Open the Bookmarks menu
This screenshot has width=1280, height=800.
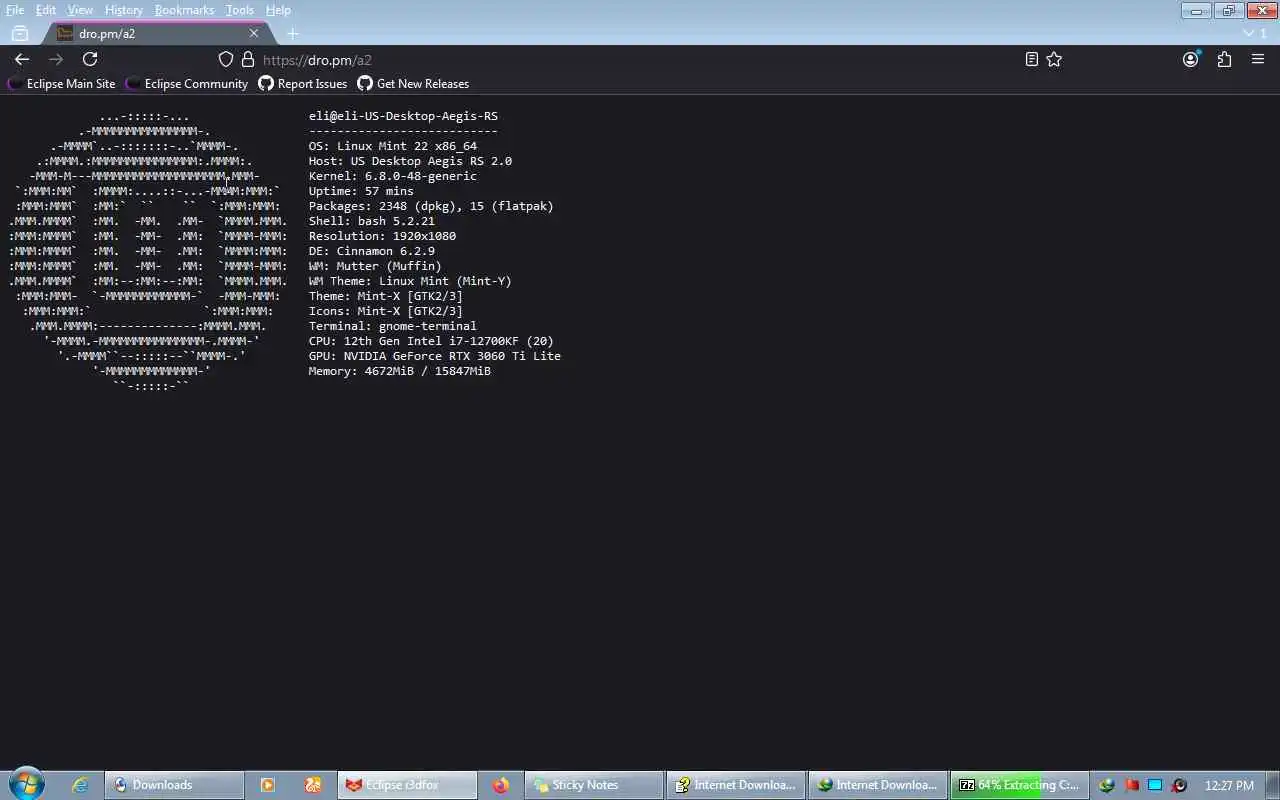[184, 10]
